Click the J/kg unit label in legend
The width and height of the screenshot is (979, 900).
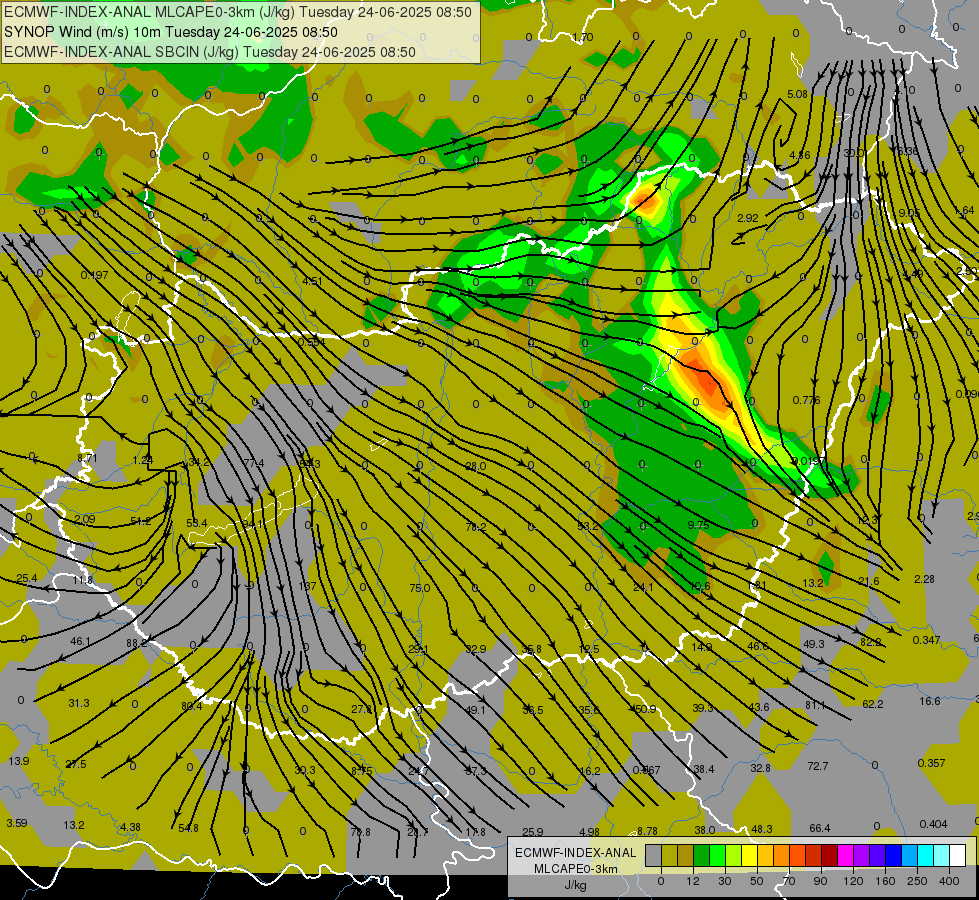point(575,884)
